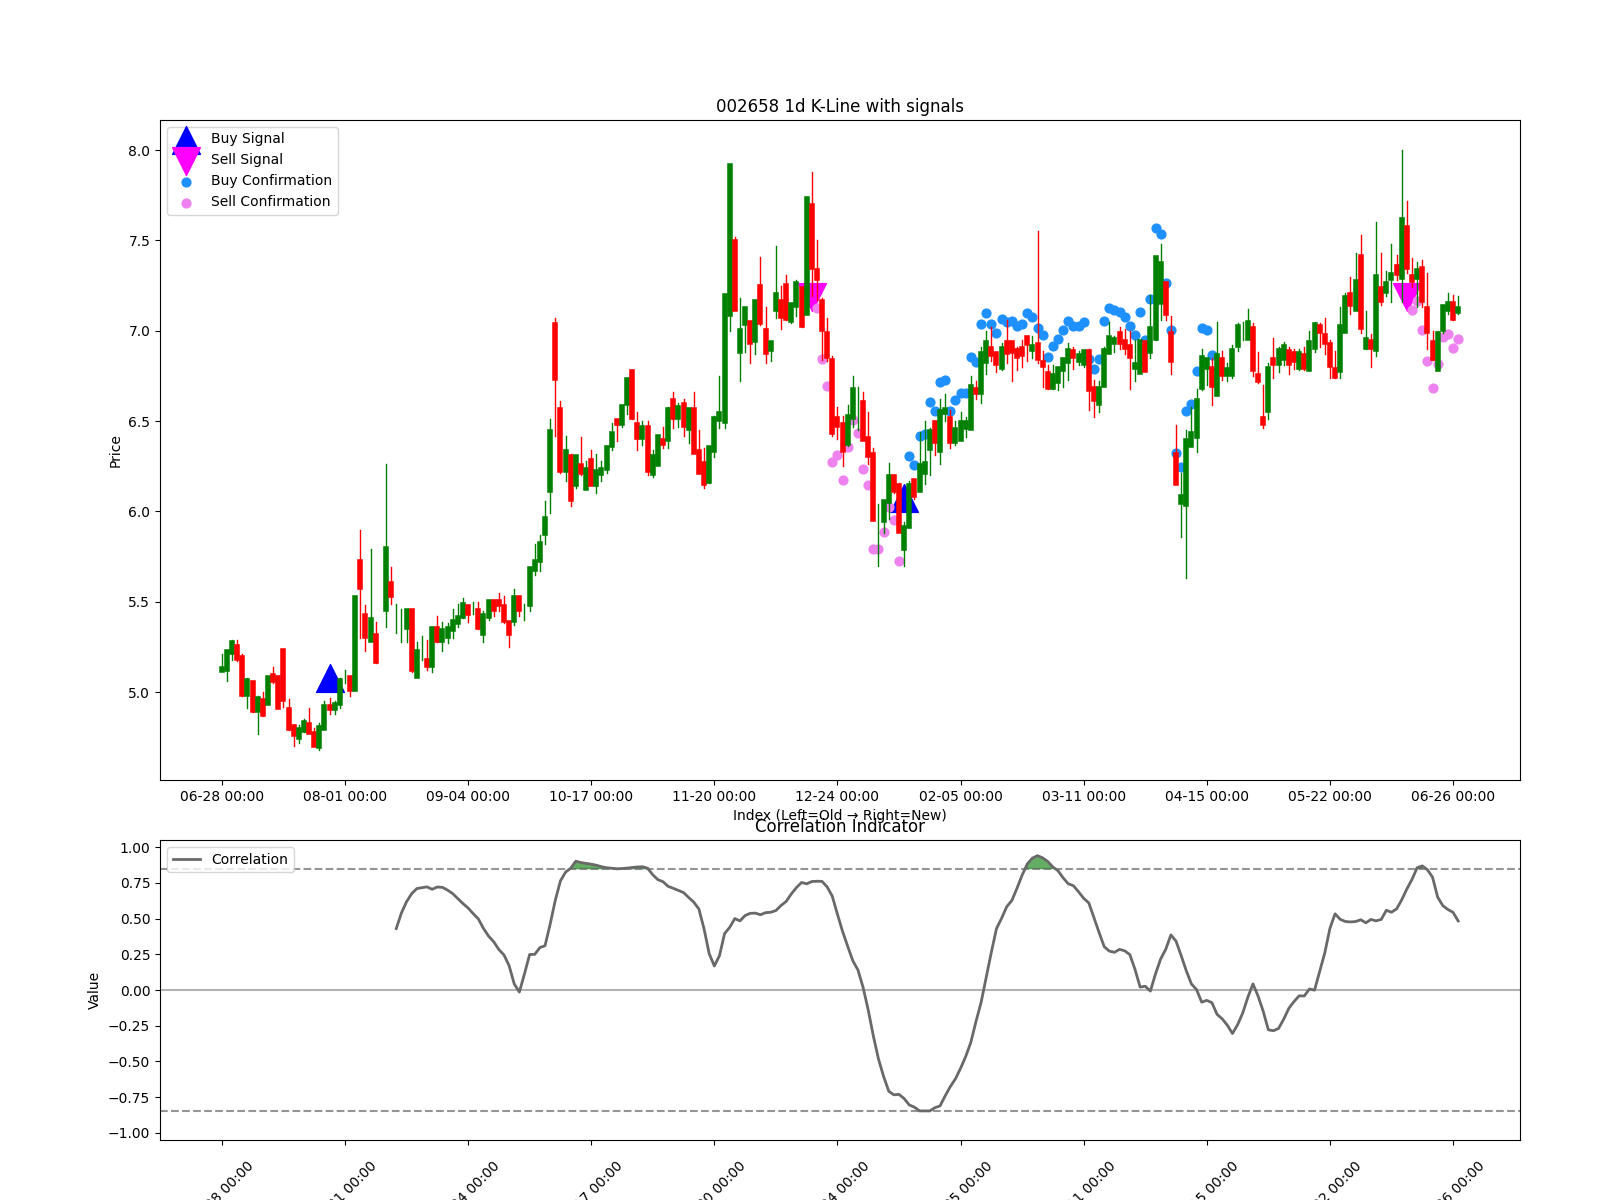The image size is (1600, 1200).
Task: Click the blue Buy Signal triangle near 08-01
Action: [330, 679]
